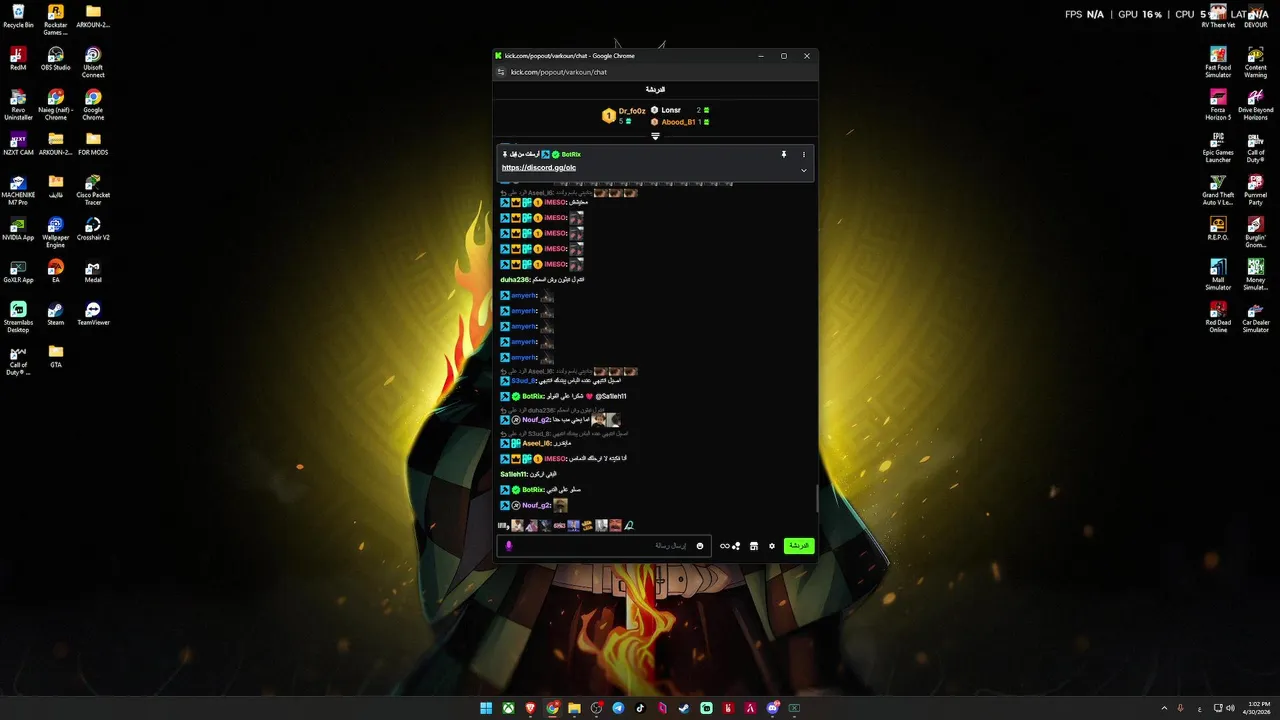Open TeamViewer desktop shortcut
Screen dimensions: 1280x720
pos(93,314)
